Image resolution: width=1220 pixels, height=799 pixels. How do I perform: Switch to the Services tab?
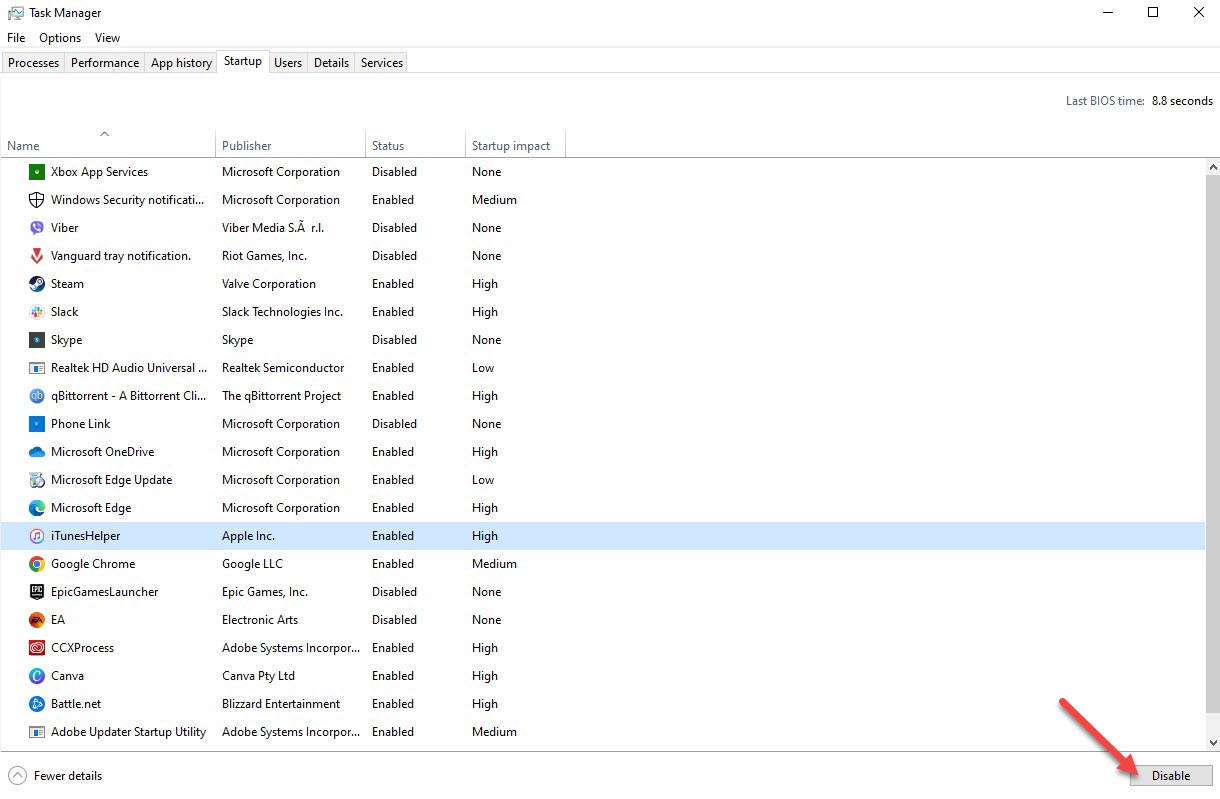[382, 63]
